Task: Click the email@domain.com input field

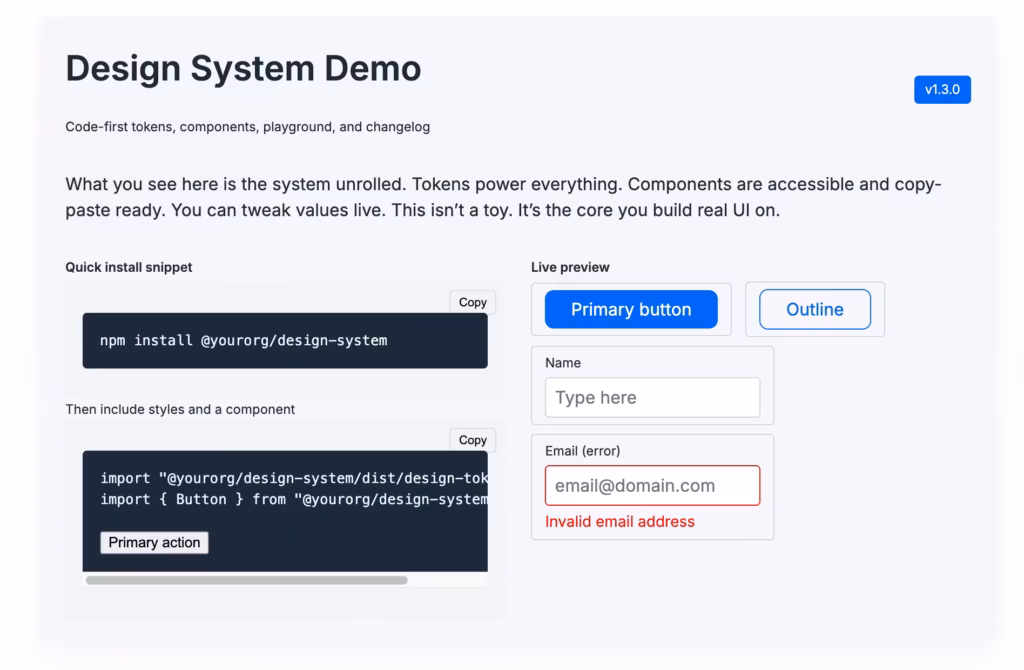Action: (x=652, y=485)
